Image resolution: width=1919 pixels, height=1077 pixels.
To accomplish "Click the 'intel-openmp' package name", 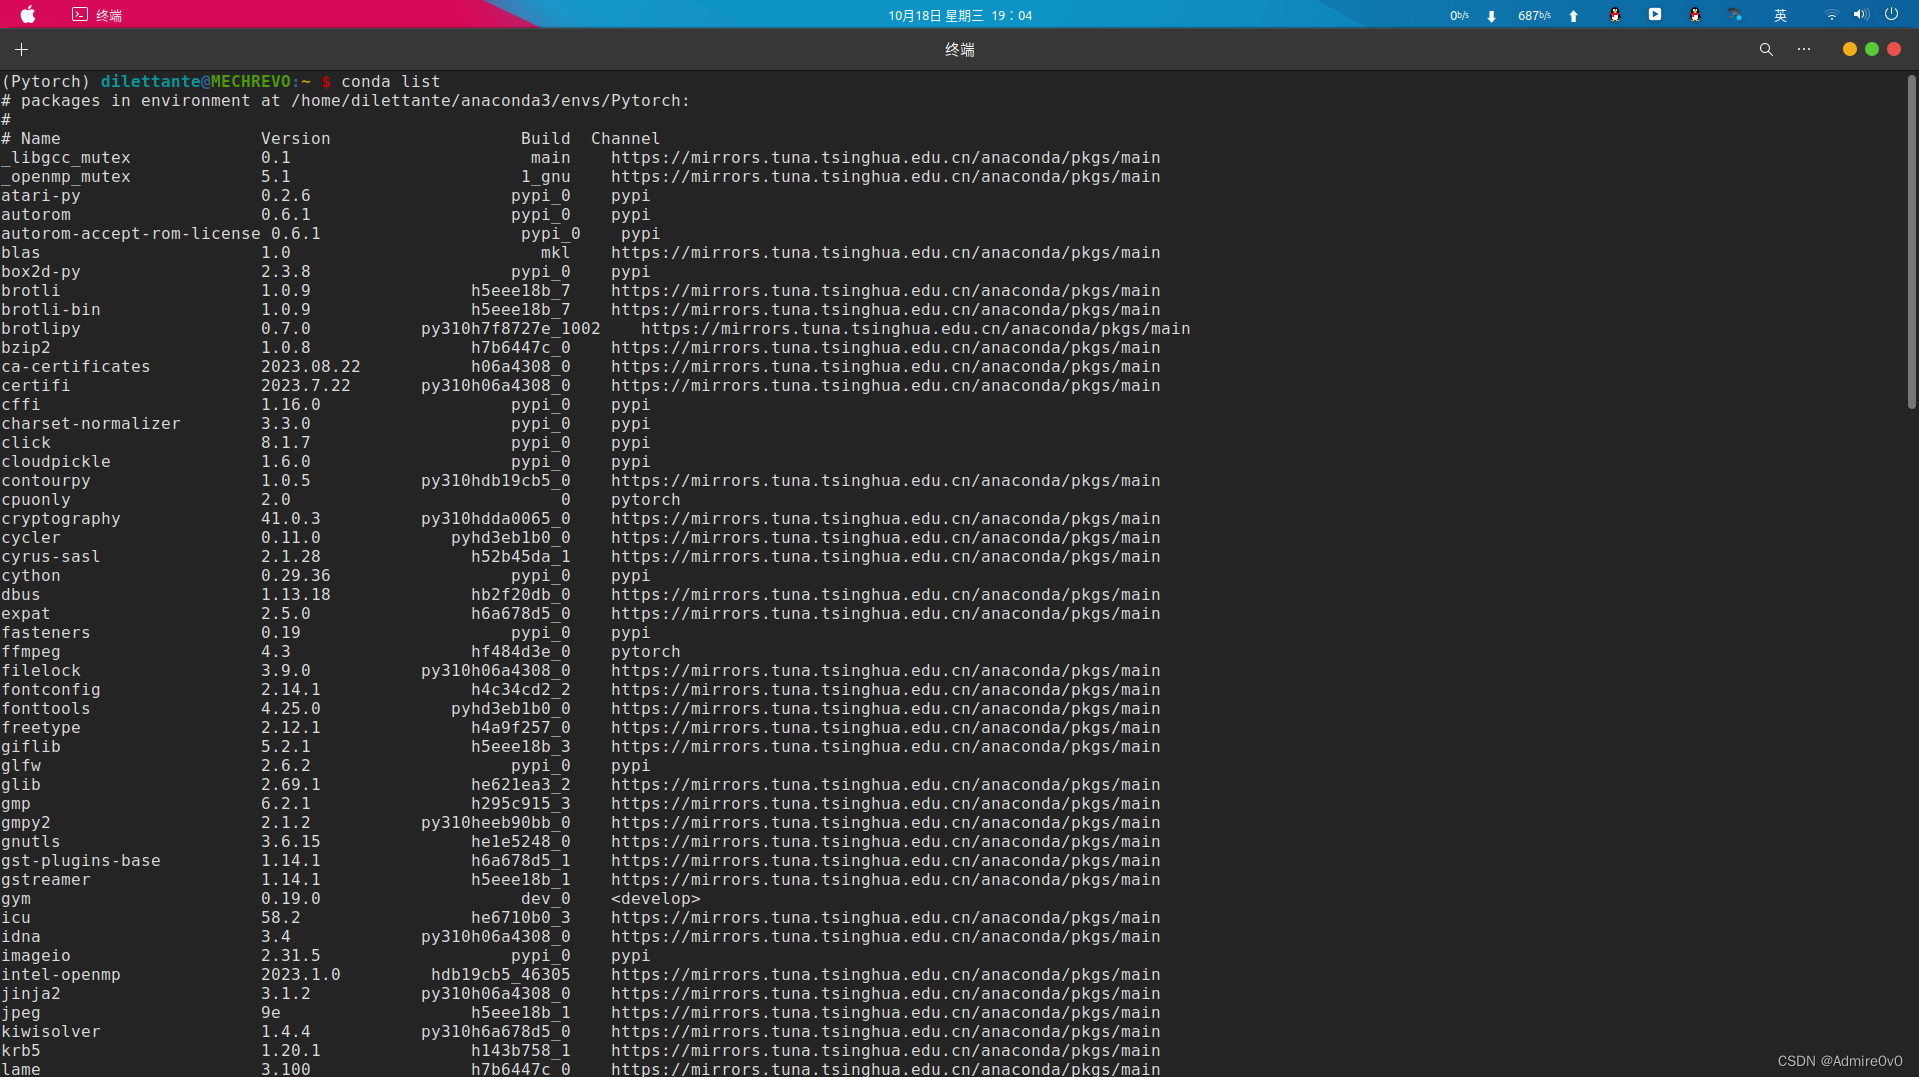I will pyautogui.click(x=60, y=975).
